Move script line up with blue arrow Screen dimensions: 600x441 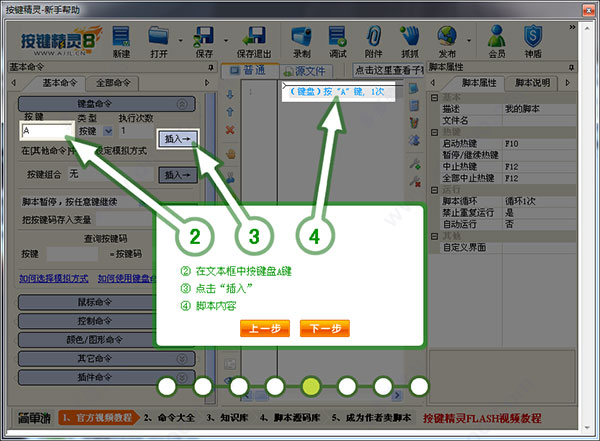point(230,112)
